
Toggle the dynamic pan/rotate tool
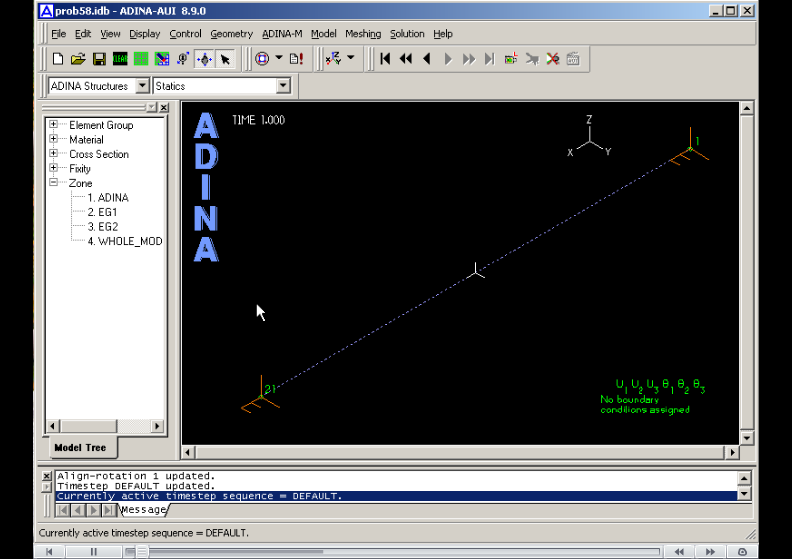pyautogui.click(x=205, y=59)
